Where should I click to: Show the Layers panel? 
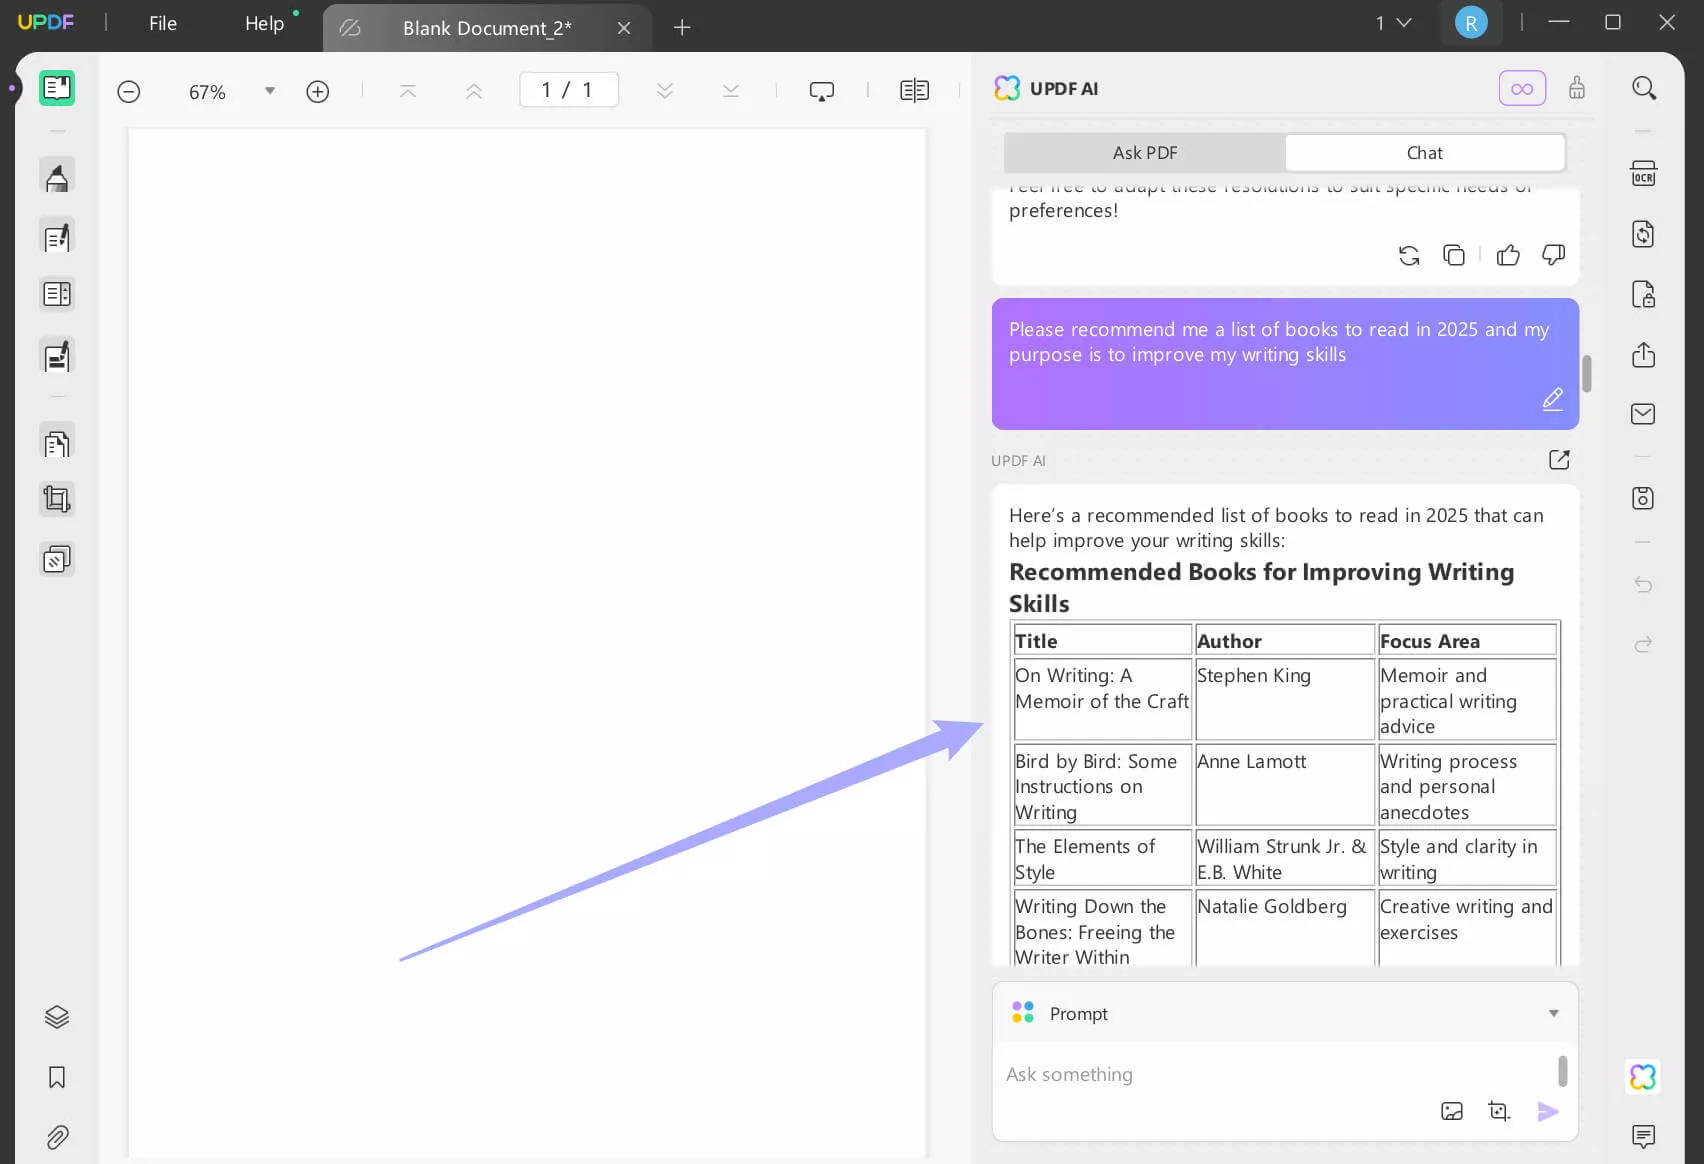point(57,1017)
